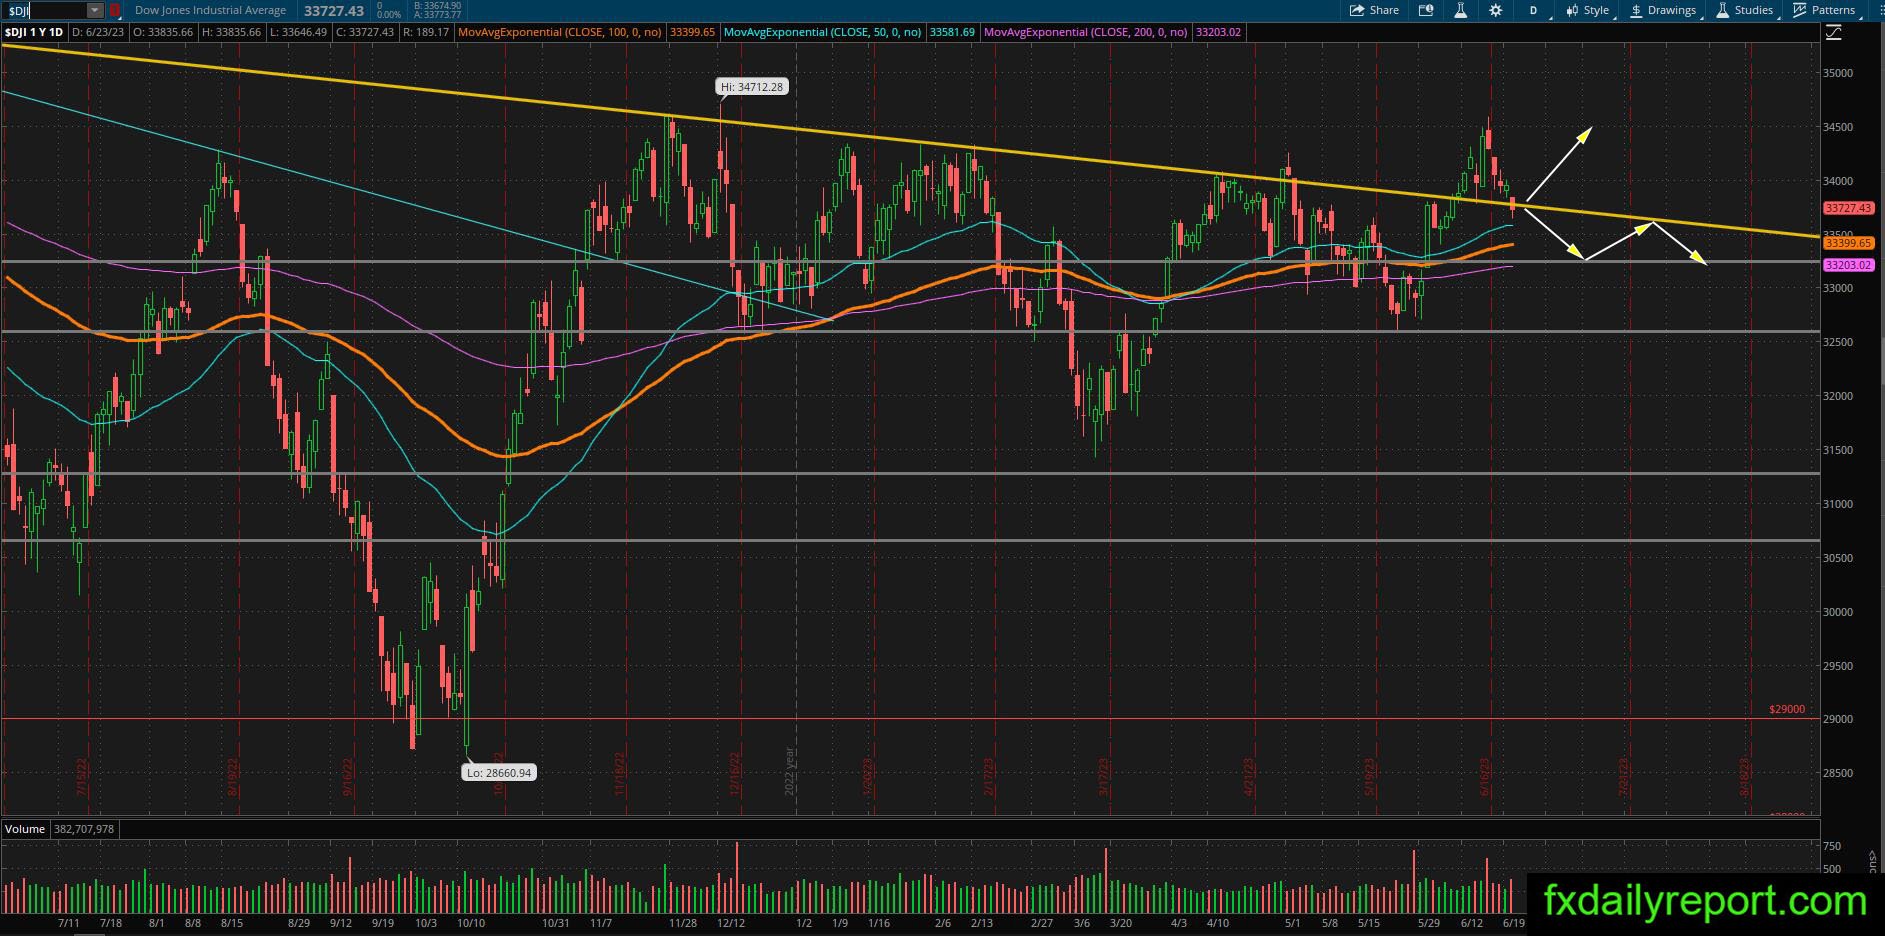Click the Volume study label

click(x=25, y=829)
